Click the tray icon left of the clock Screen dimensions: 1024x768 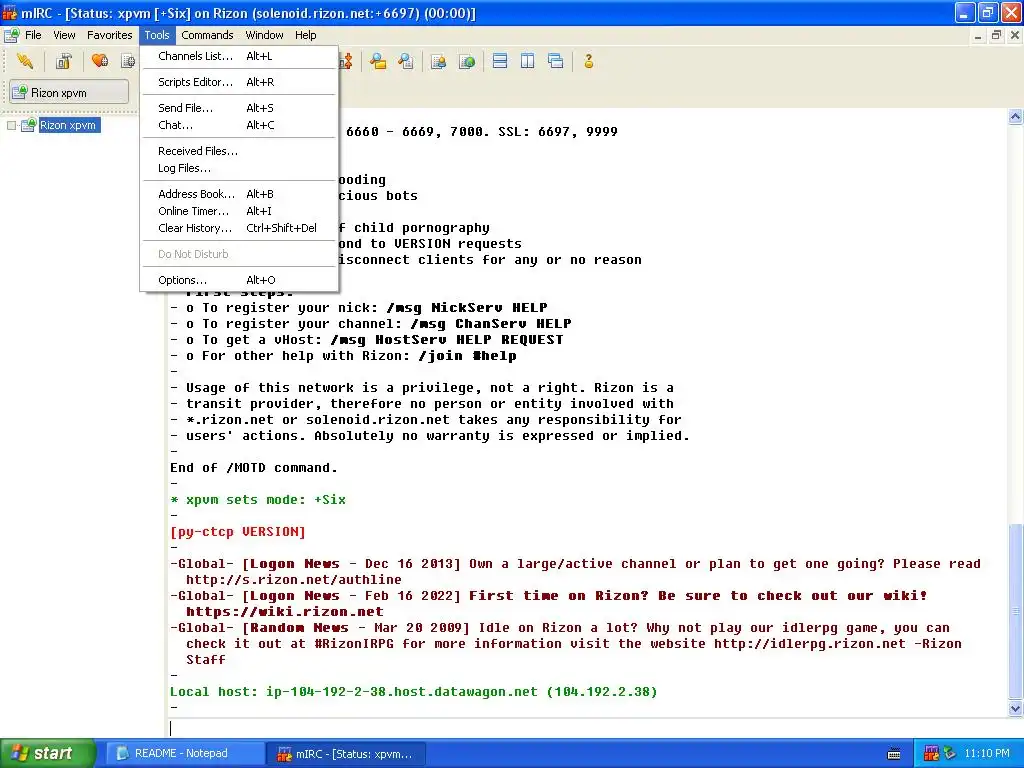pos(950,754)
